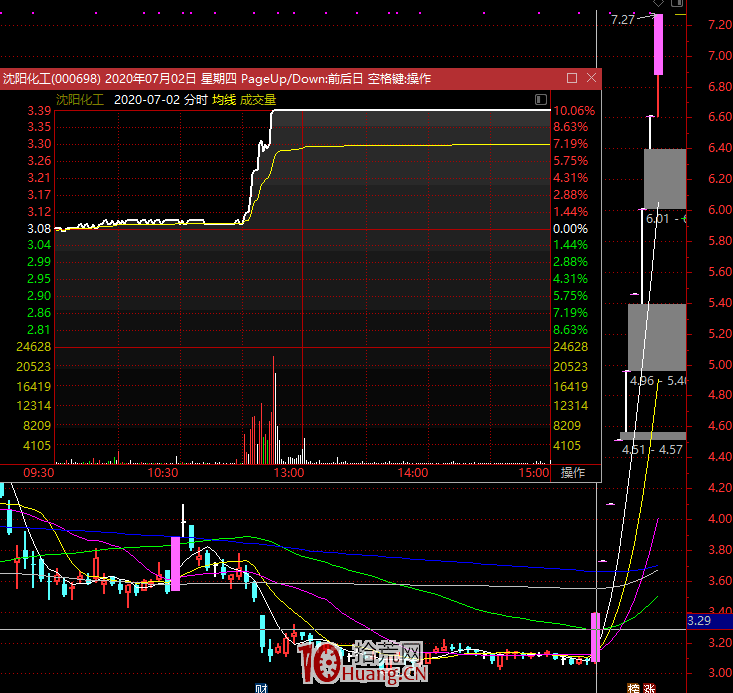
Task: Click the 10.06% limit-up percentage label
Action: point(573,111)
